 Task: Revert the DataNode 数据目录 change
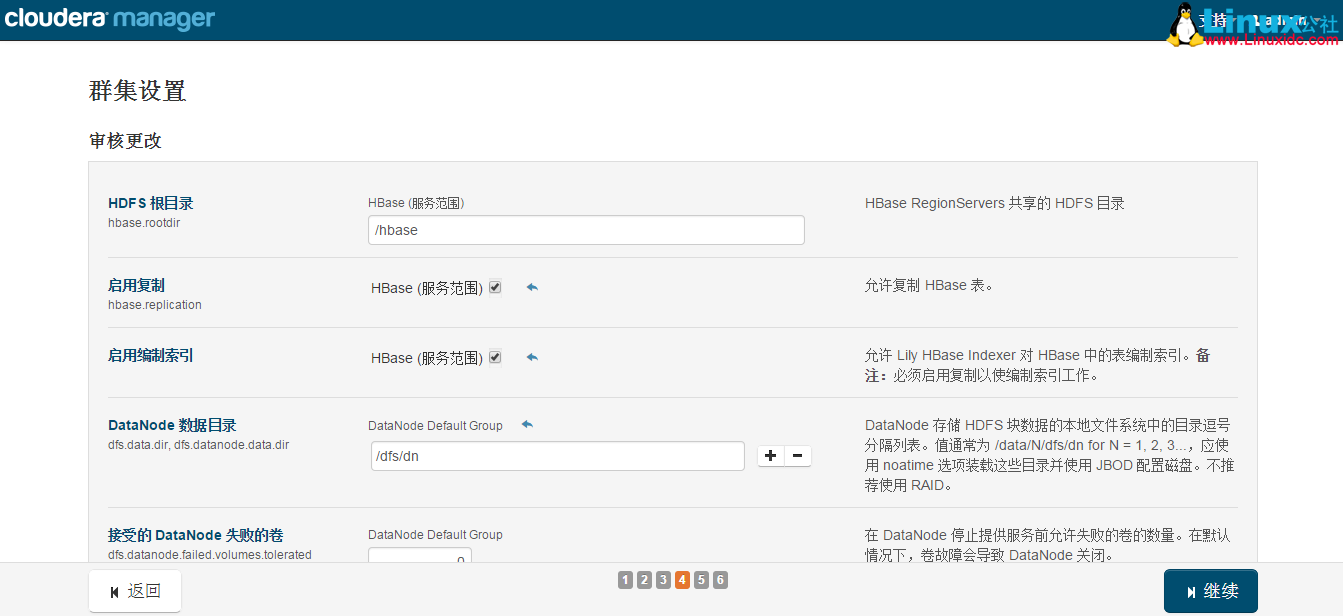(527, 424)
